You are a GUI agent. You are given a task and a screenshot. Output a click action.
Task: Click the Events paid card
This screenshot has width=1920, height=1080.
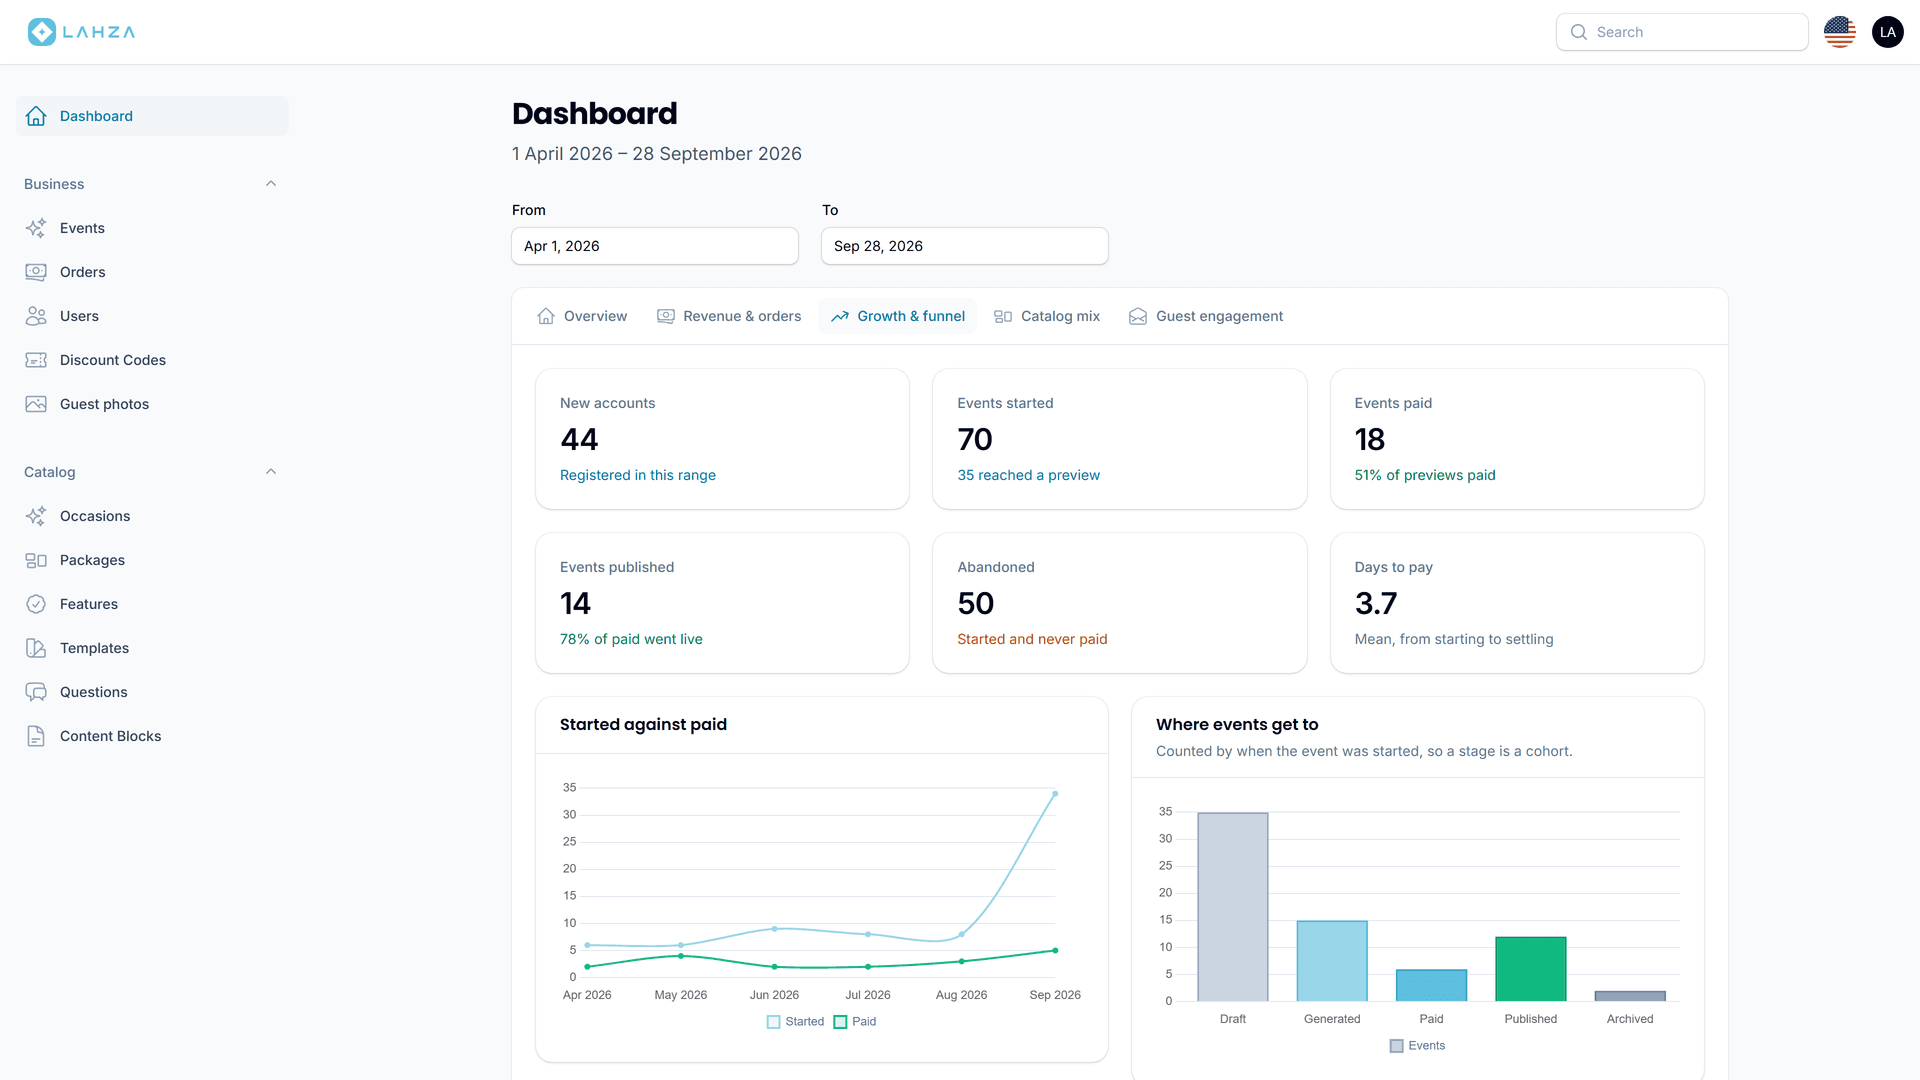click(1517, 439)
